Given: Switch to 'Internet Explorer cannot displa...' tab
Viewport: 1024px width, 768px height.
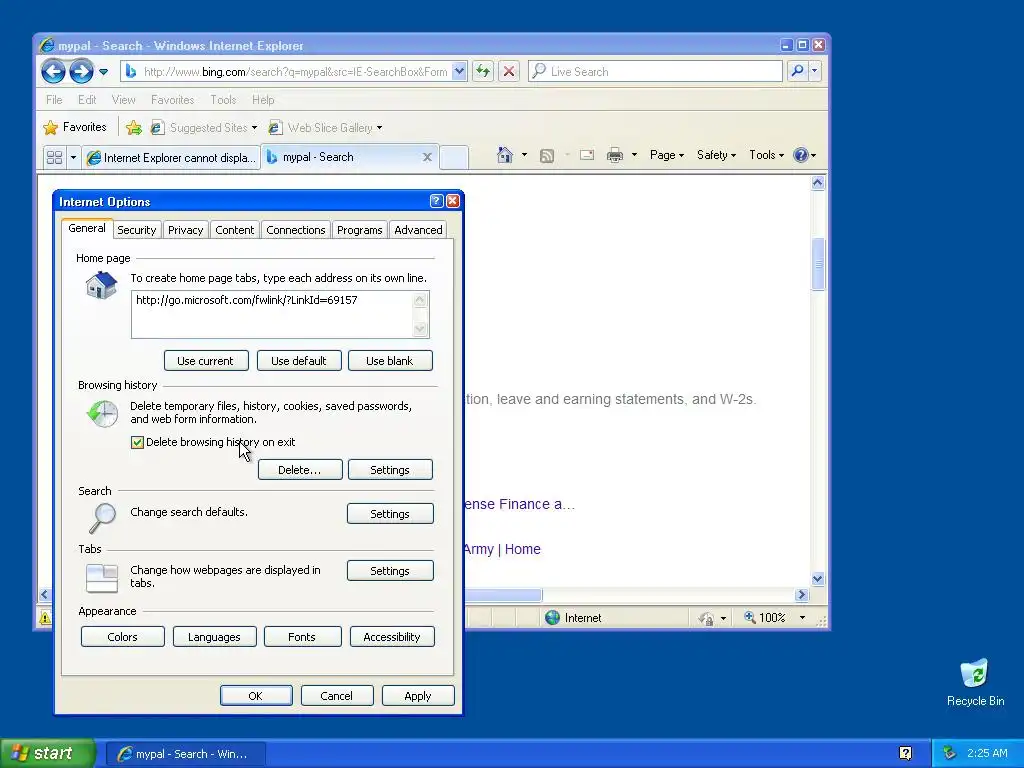Looking at the screenshot, I should click(171, 157).
